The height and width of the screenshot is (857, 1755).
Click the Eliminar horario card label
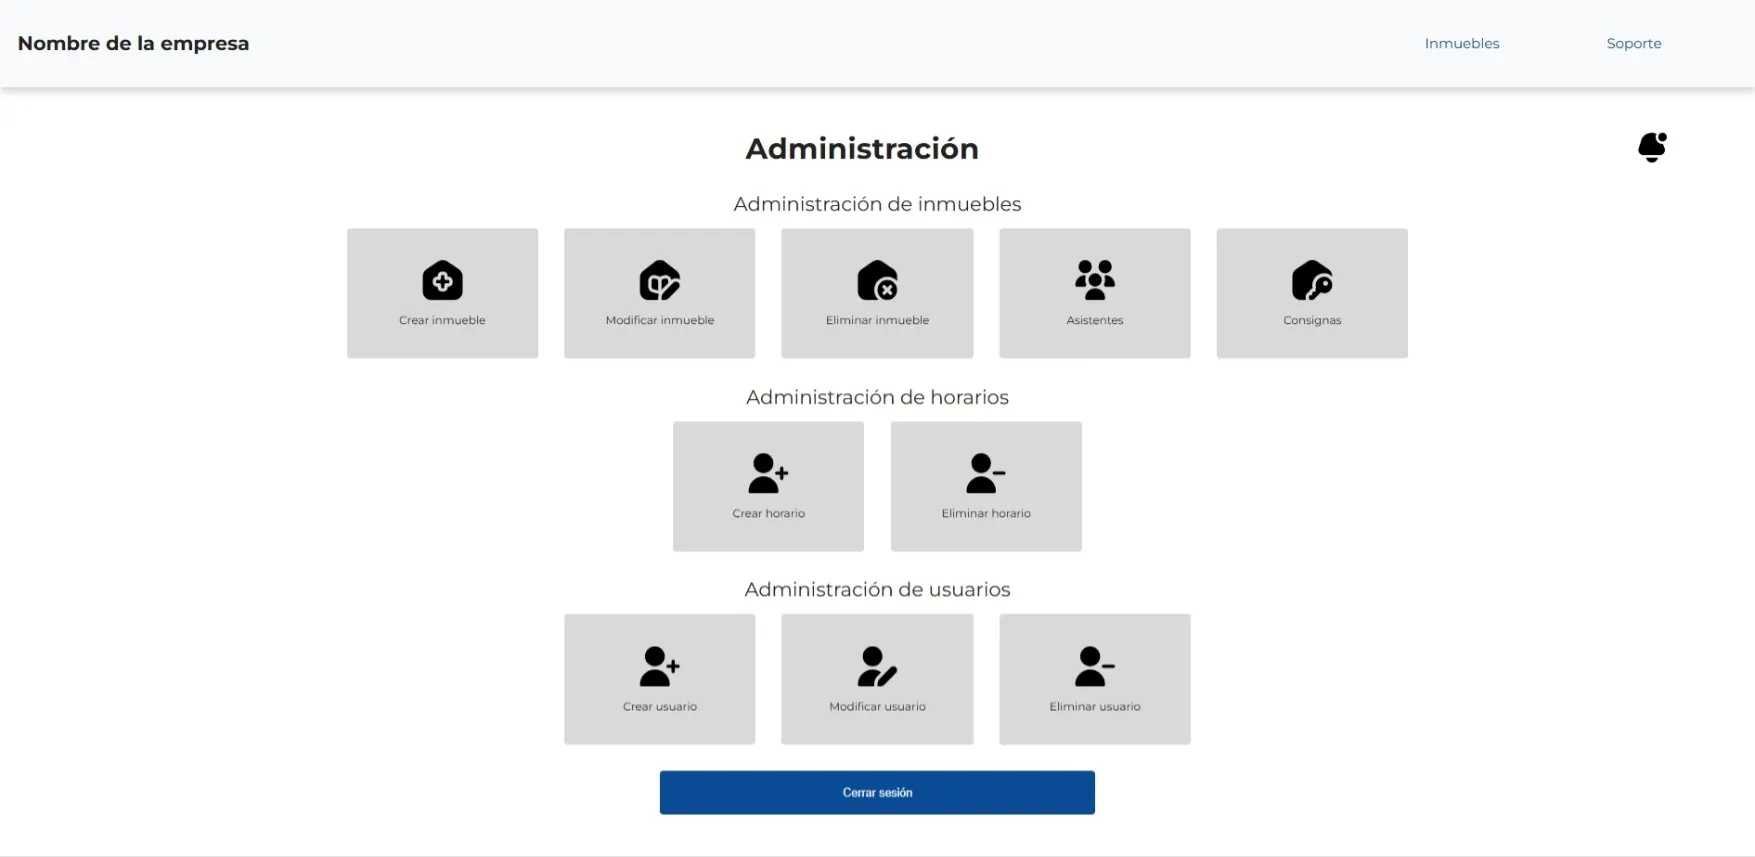tap(985, 513)
